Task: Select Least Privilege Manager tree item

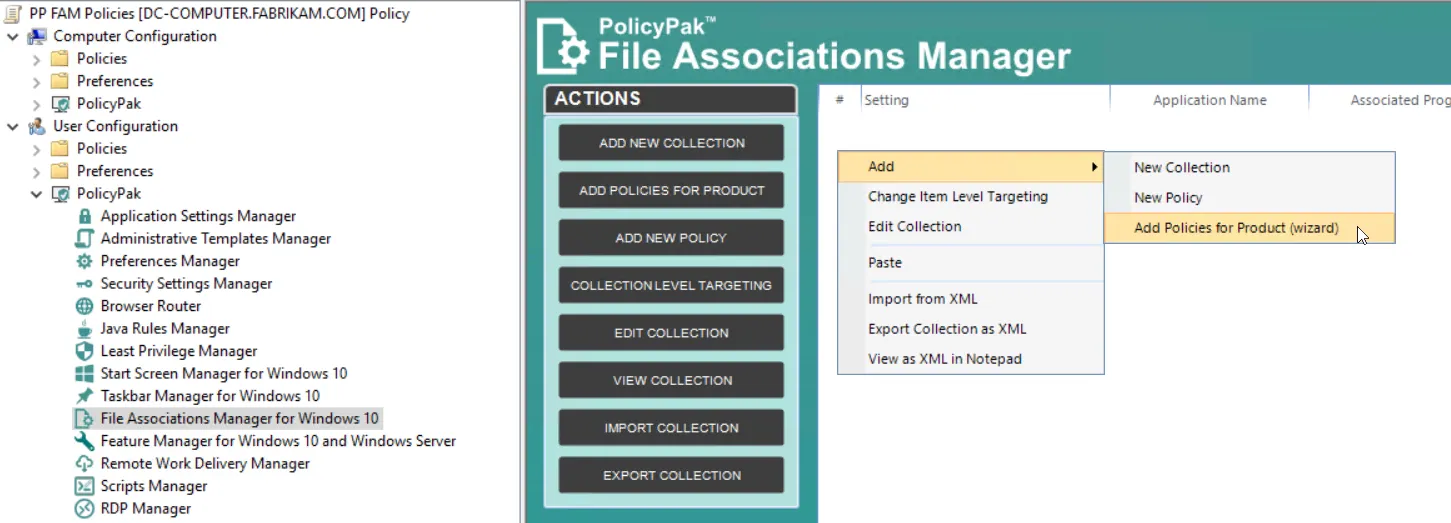Action: coord(179,351)
